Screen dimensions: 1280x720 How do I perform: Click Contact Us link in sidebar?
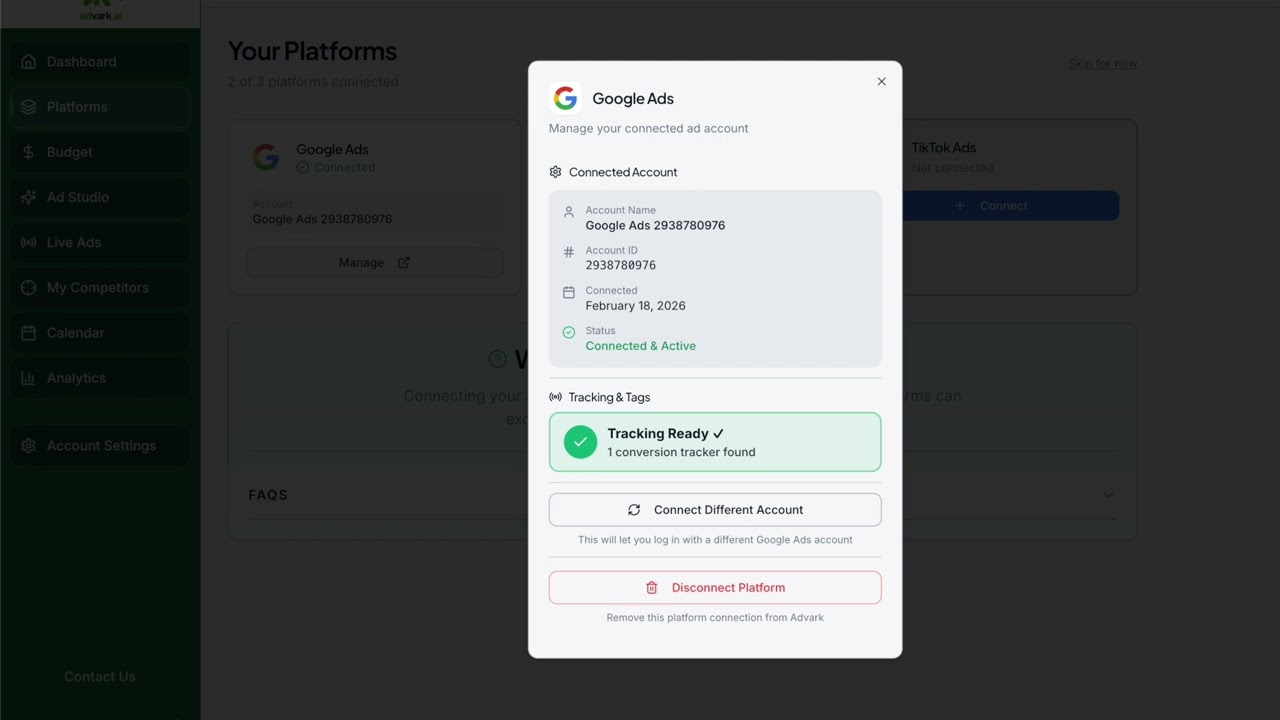pyautogui.click(x=100, y=677)
